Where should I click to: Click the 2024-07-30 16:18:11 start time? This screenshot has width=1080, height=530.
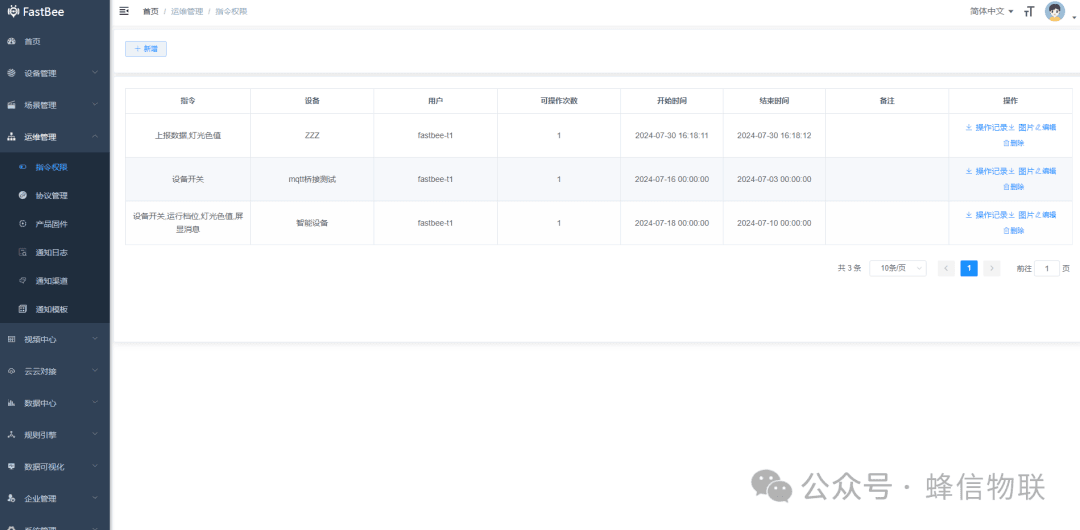pos(672,136)
